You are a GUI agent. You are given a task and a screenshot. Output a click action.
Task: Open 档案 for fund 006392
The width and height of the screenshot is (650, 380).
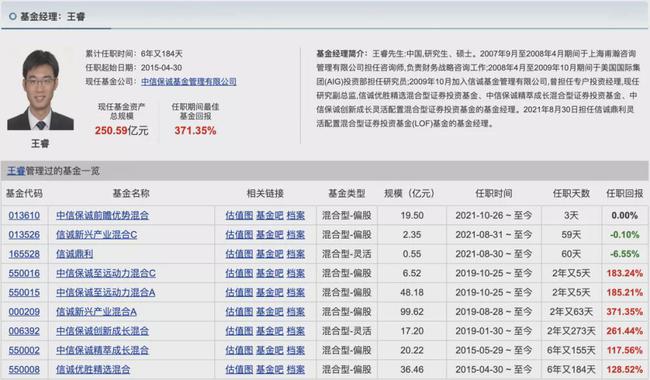(x=296, y=331)
